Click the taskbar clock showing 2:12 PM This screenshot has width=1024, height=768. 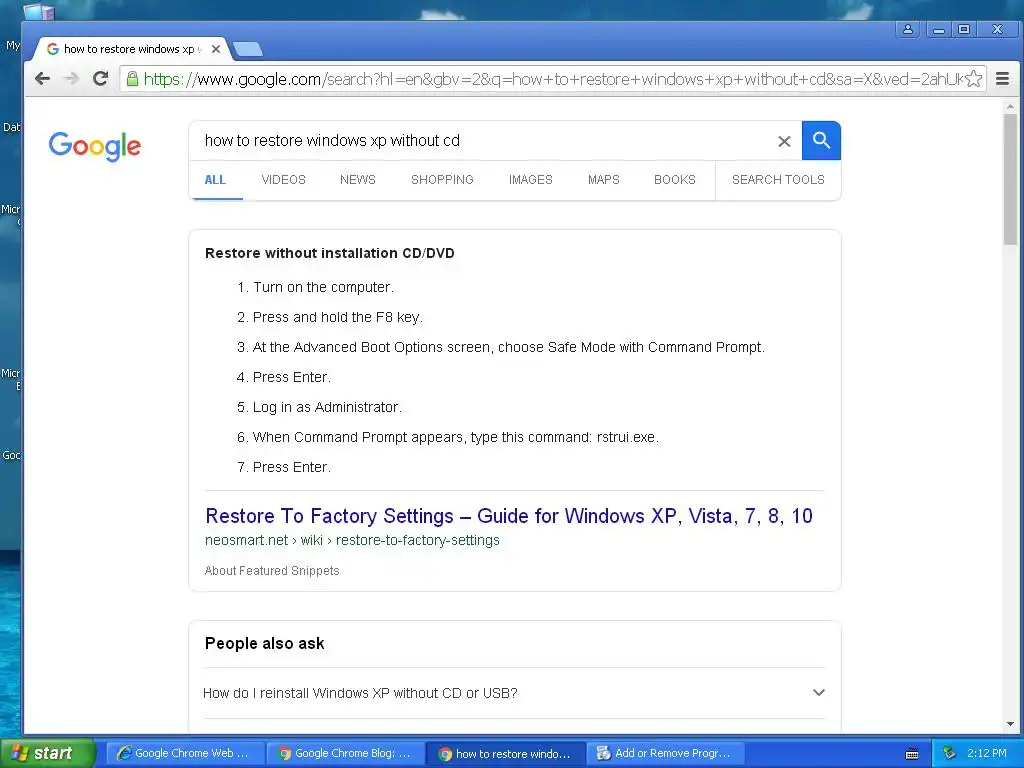coord(987,754)
